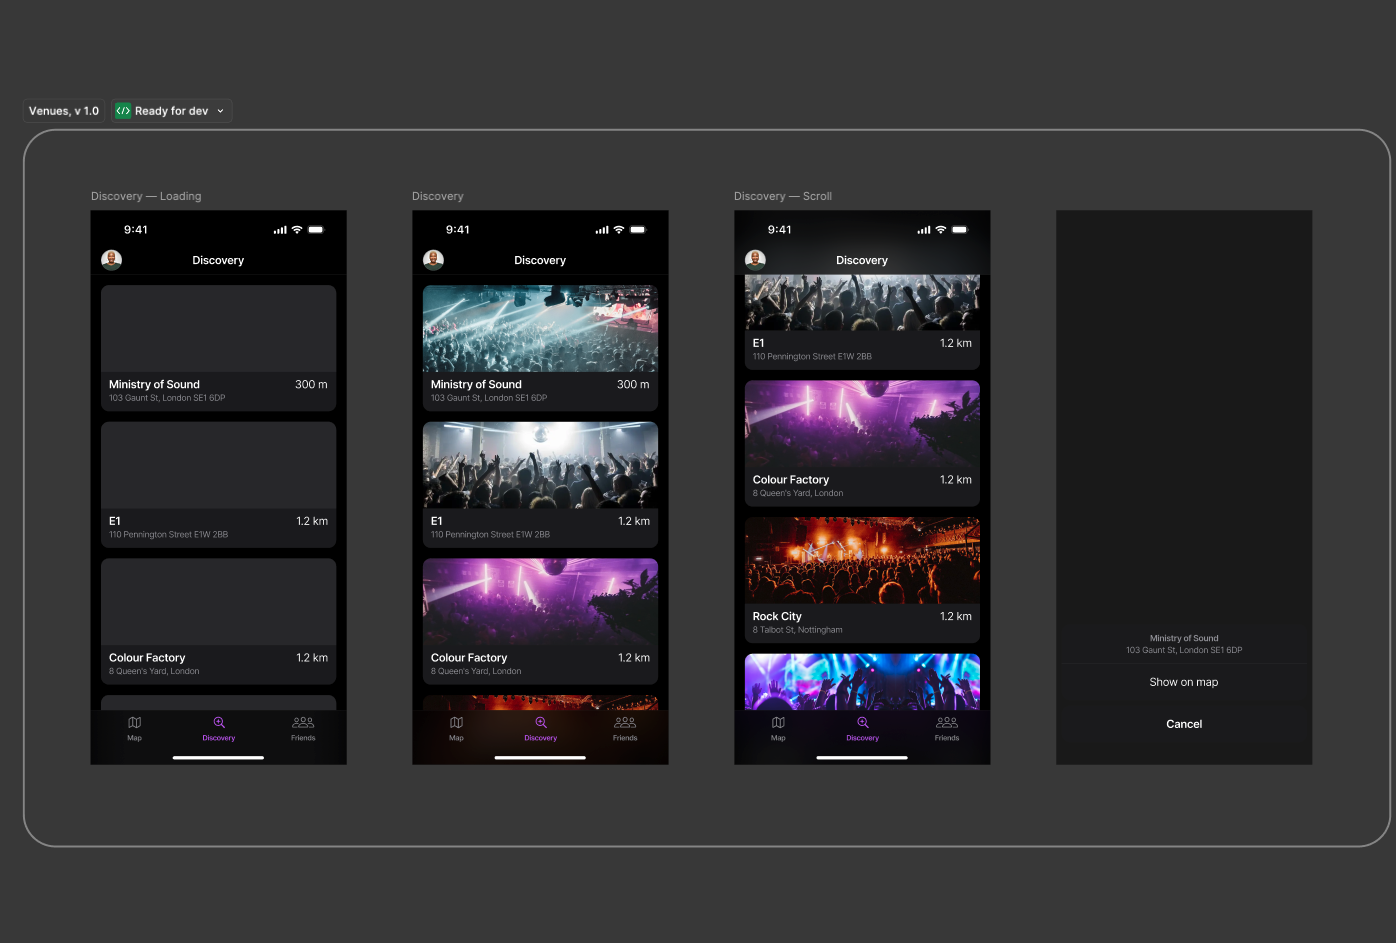Image resolution: width=1396 pixels, height=943 pixels.
Task: Click Discovery search icon in middle Discovery frame
Action: tap(541, 722)
